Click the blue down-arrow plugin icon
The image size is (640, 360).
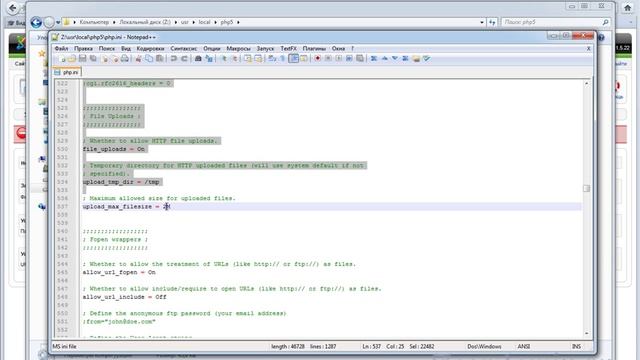click(x=395, y=59)
